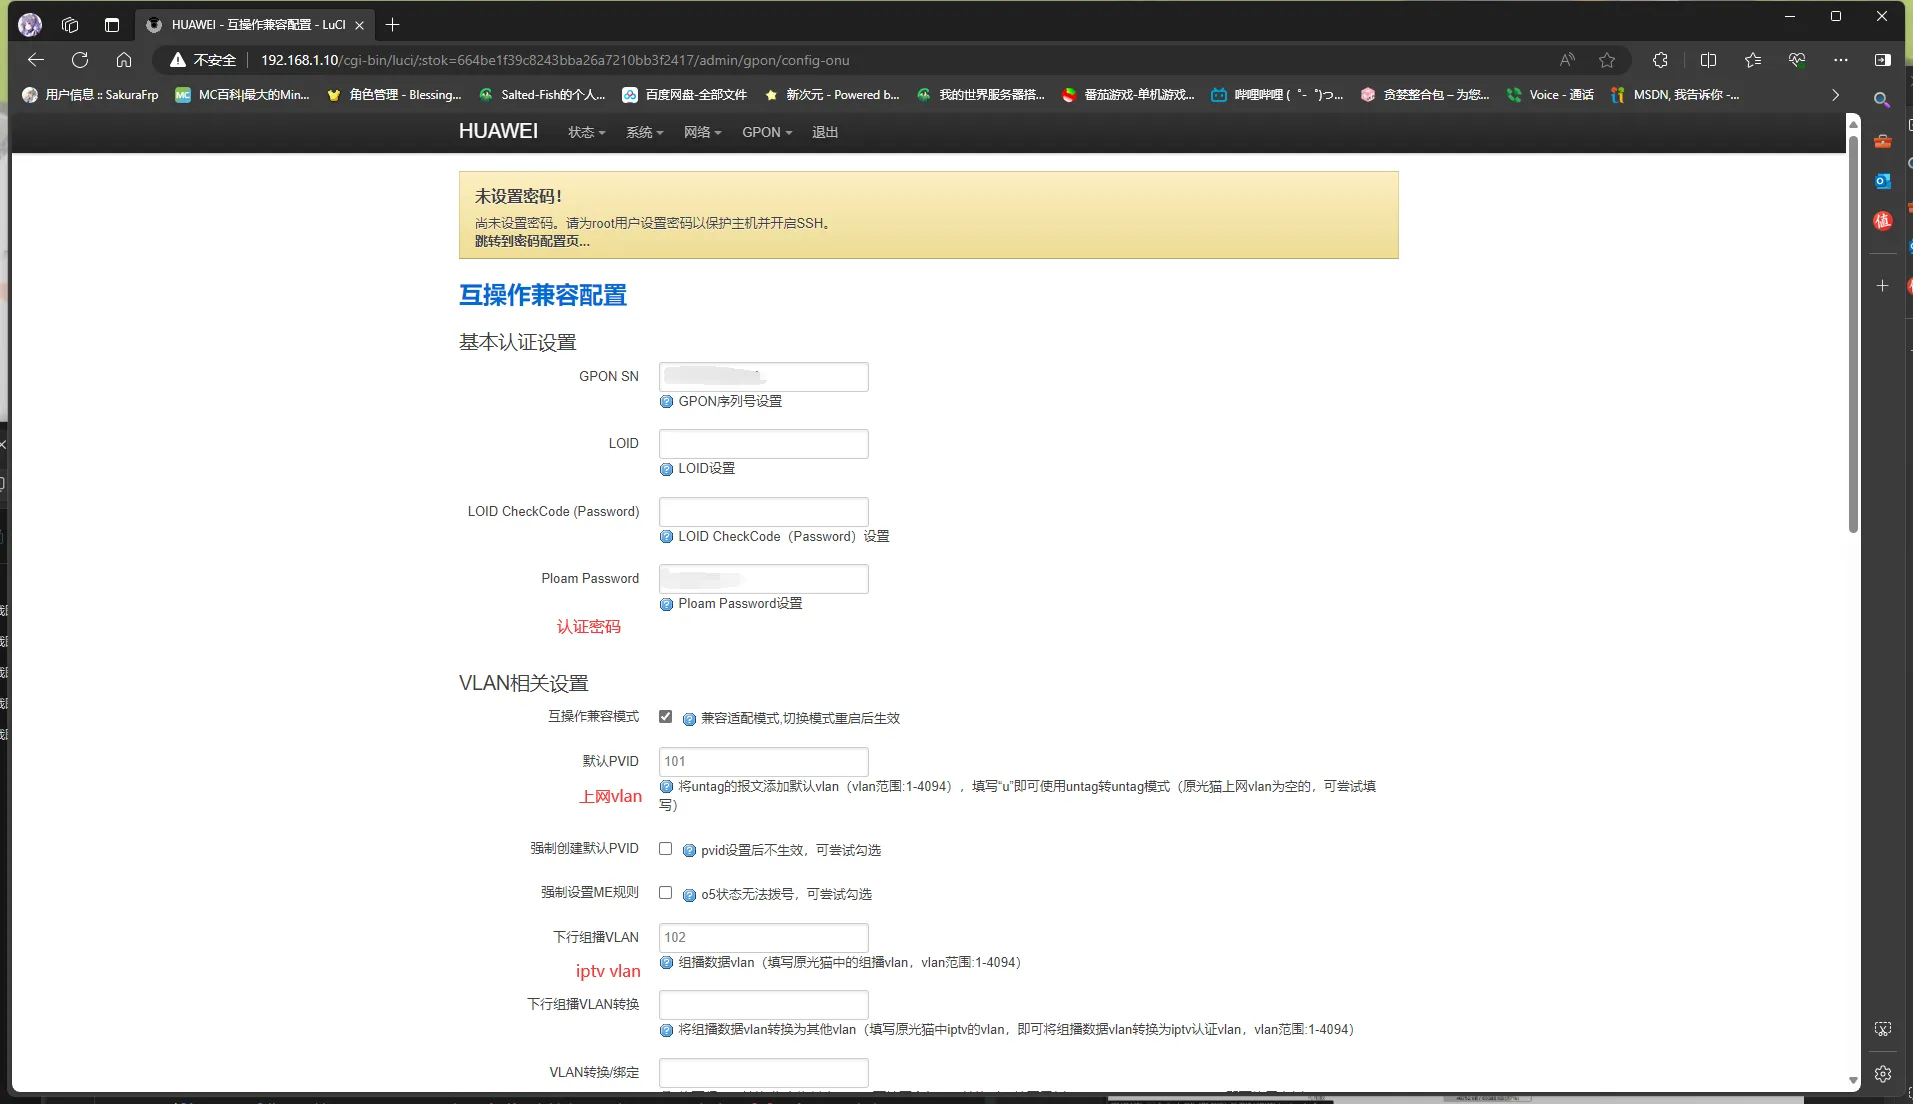Open the GPON dropdown menu
1913x1104 pixels.
(766, 132)
